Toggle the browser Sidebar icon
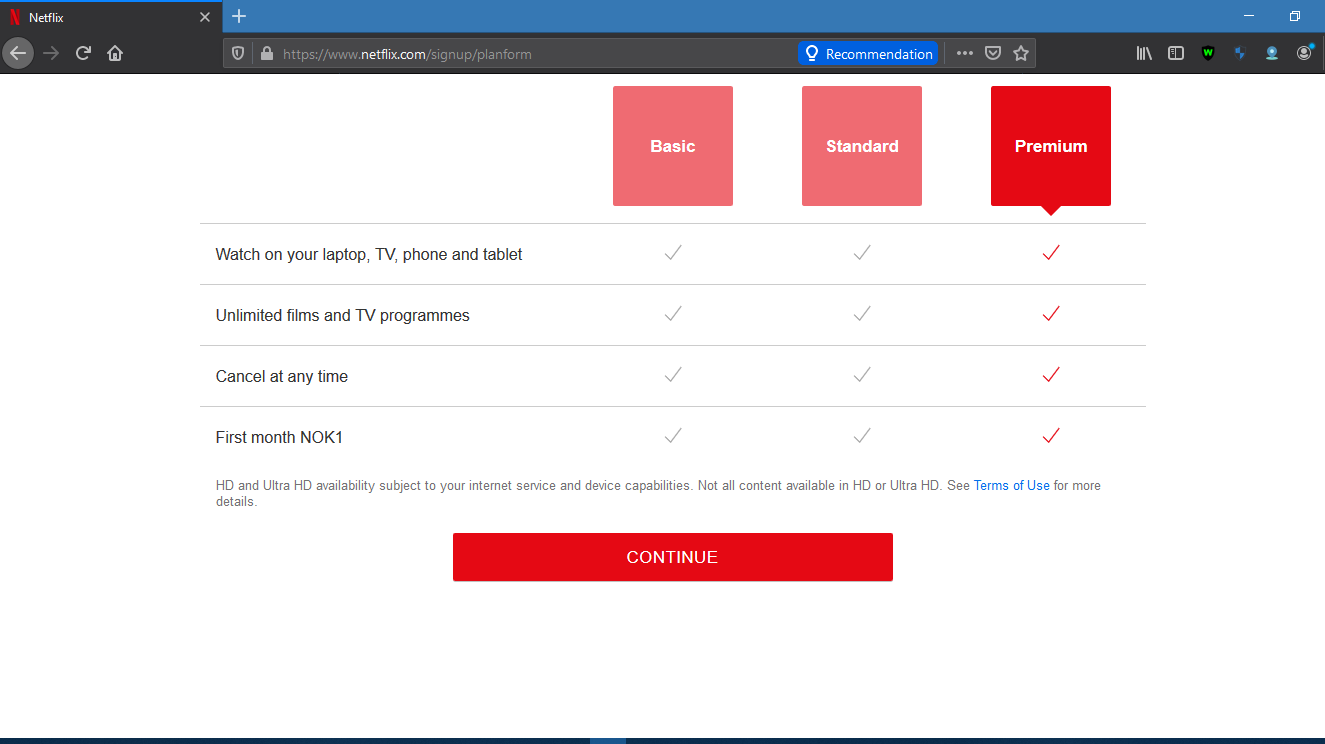 coord(1176,52)
